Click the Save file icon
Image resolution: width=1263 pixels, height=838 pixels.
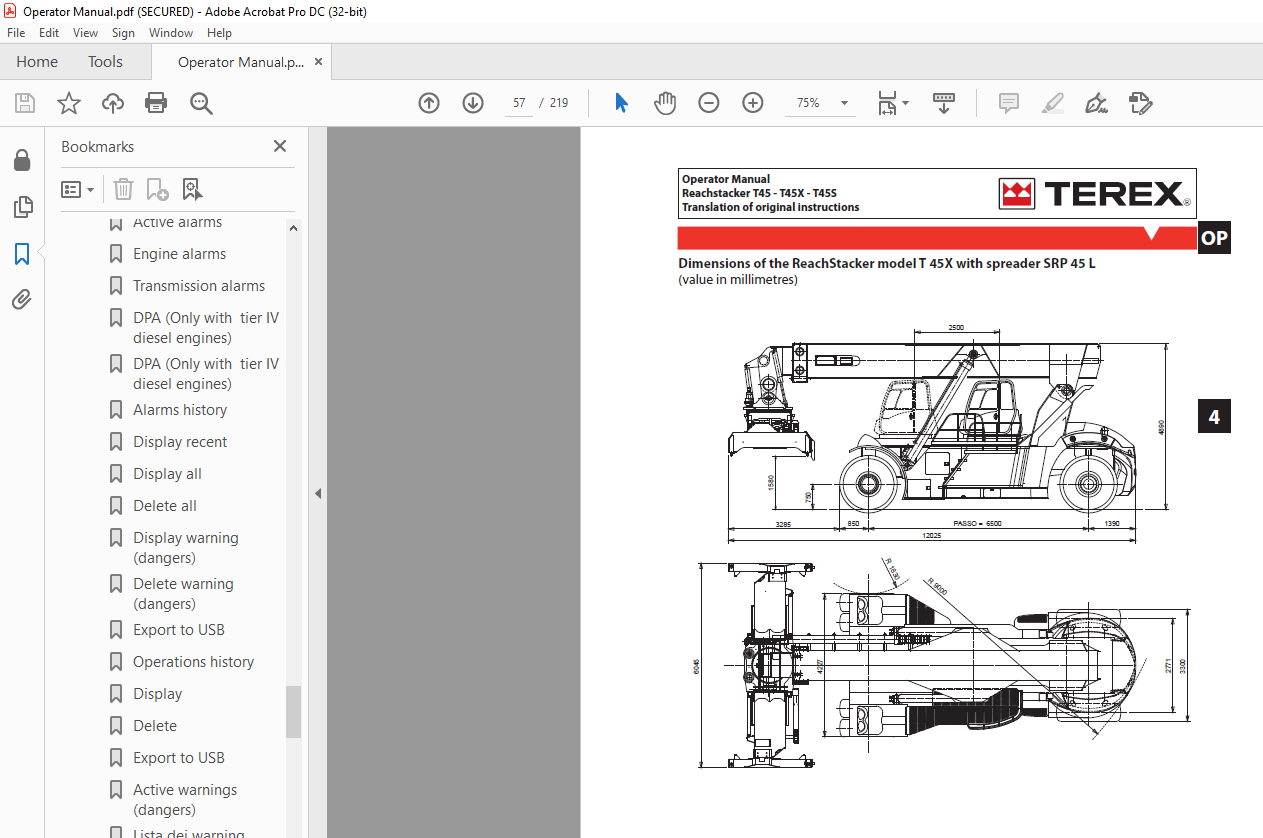(25, 103)
